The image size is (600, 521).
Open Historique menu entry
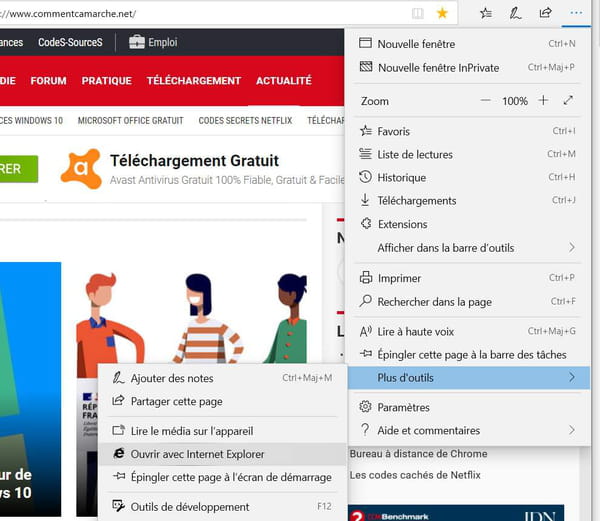tap(469, 177)
